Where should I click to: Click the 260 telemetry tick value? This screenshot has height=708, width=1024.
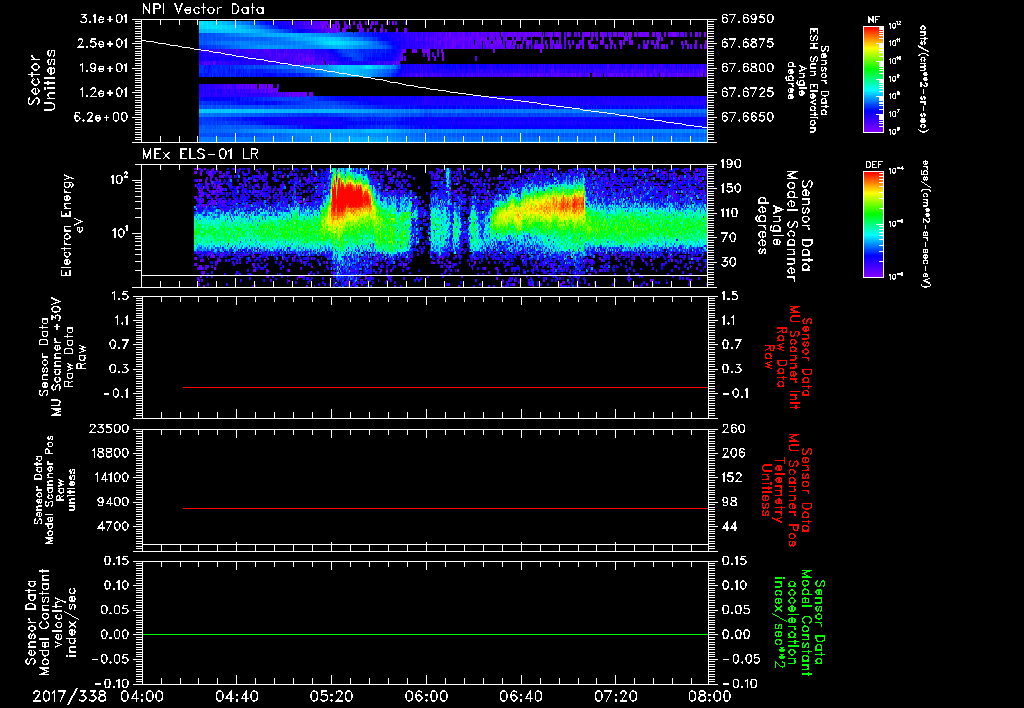tap(733, 428)
